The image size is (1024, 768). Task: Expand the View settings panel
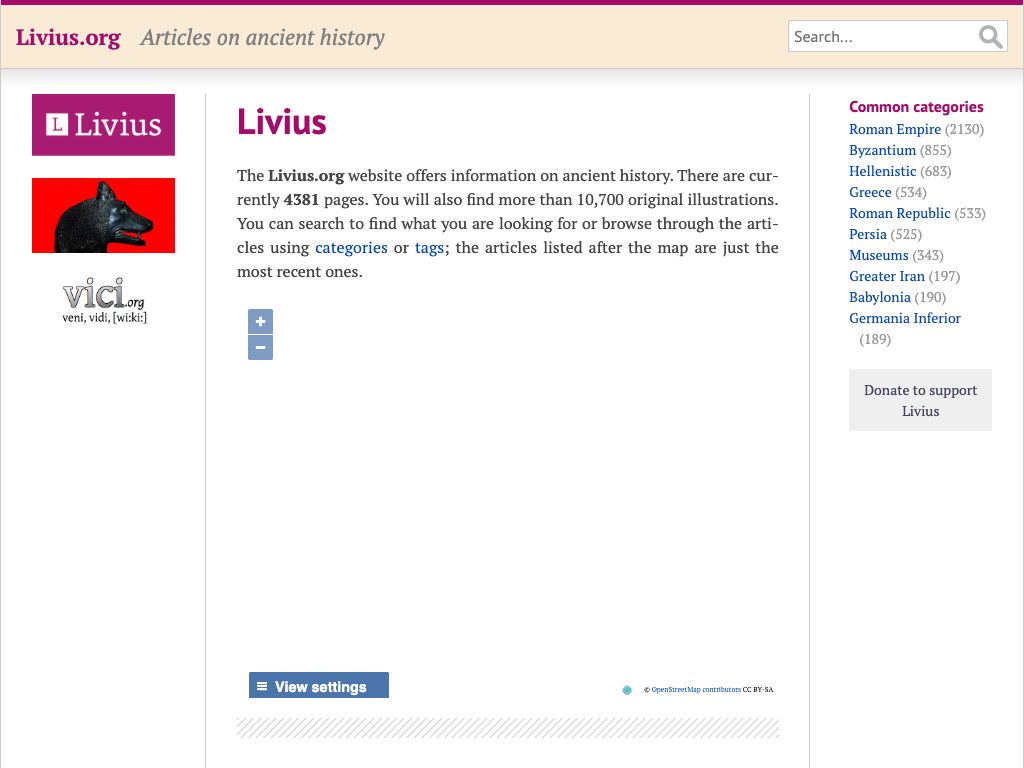click(x=318, y=686)
